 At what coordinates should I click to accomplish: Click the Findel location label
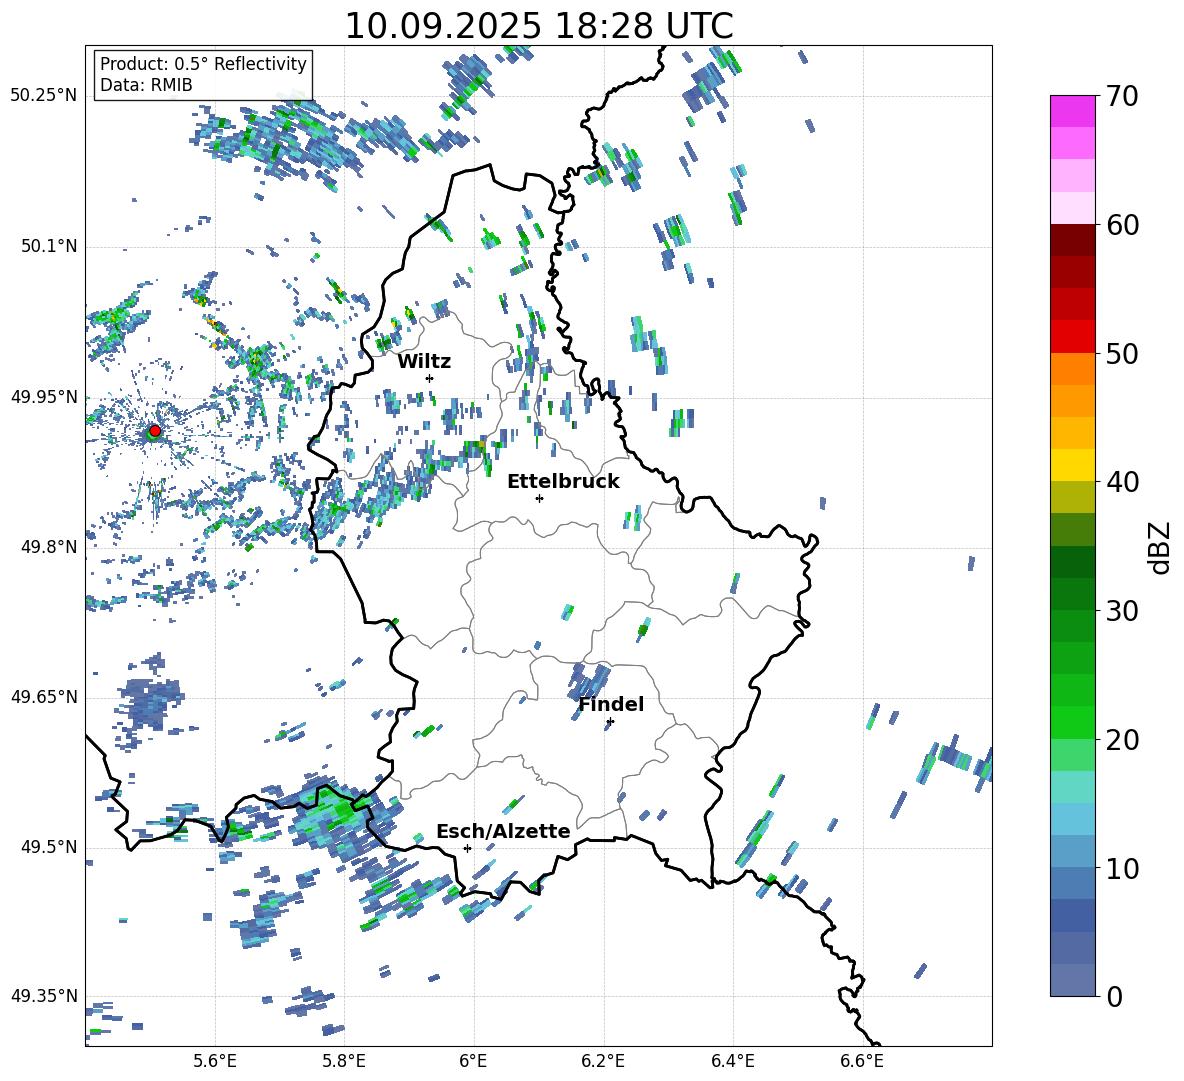point(611,704)
